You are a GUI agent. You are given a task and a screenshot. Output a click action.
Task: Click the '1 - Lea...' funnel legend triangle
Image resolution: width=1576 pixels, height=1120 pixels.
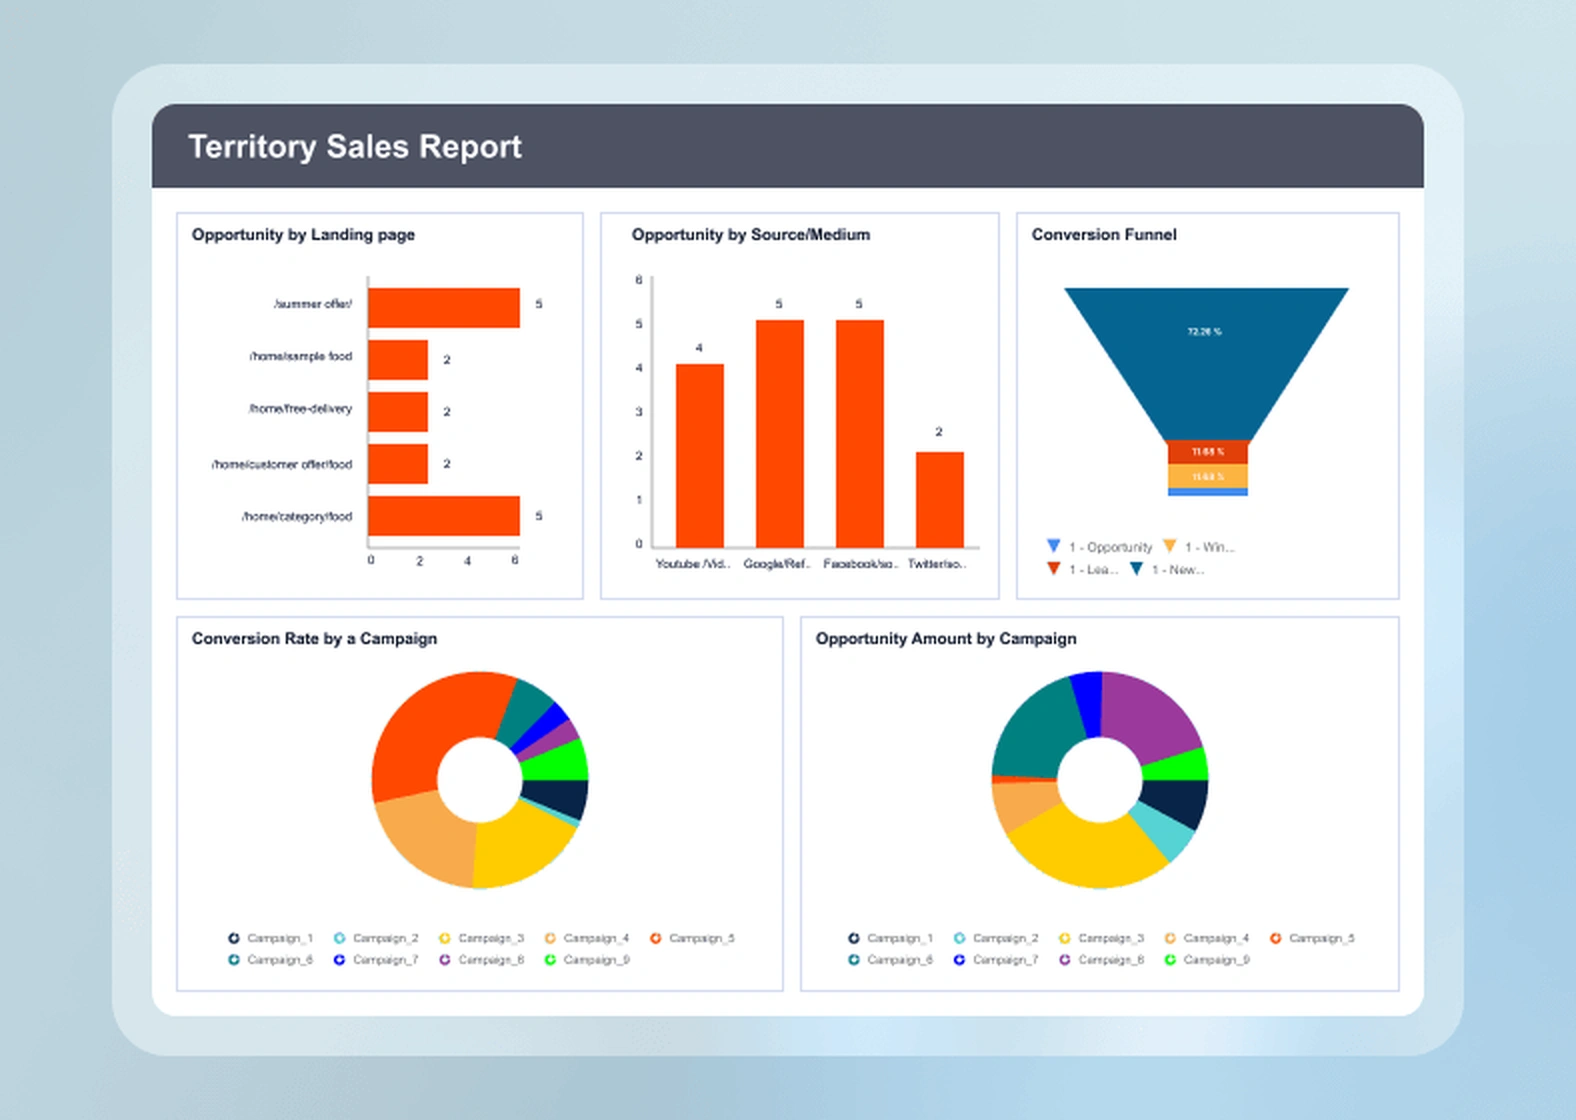tap(1053, 568)
